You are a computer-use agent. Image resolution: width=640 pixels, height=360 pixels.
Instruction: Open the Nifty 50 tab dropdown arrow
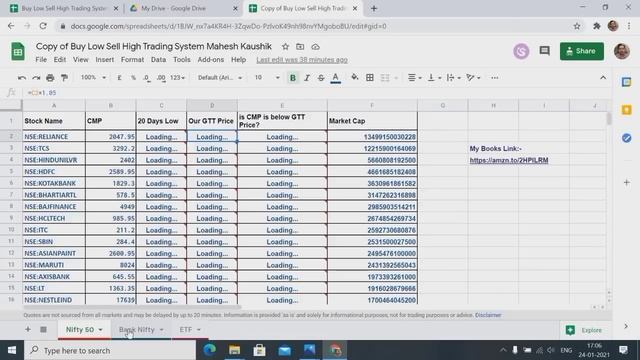(x=100, y=330)
